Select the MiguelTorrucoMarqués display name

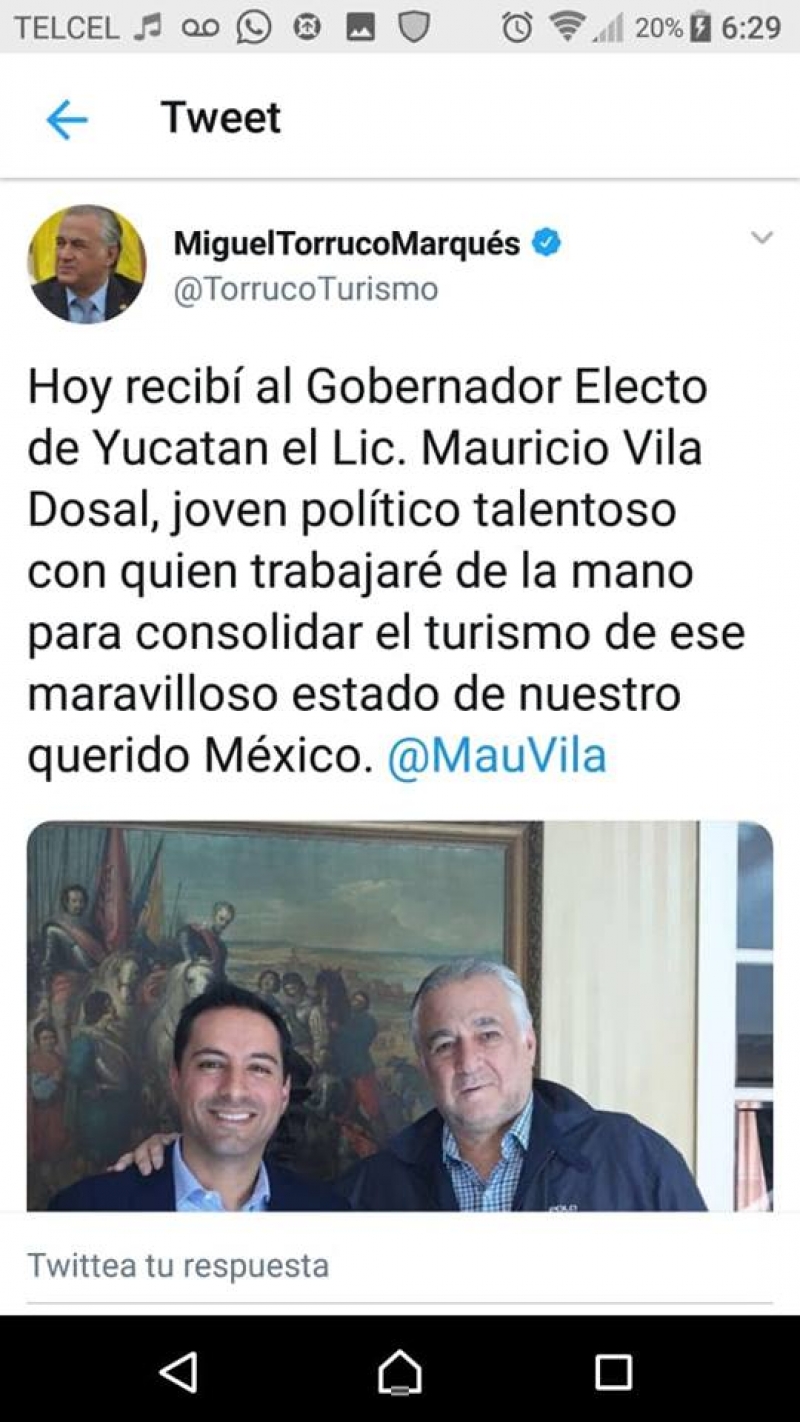point(347,243)
